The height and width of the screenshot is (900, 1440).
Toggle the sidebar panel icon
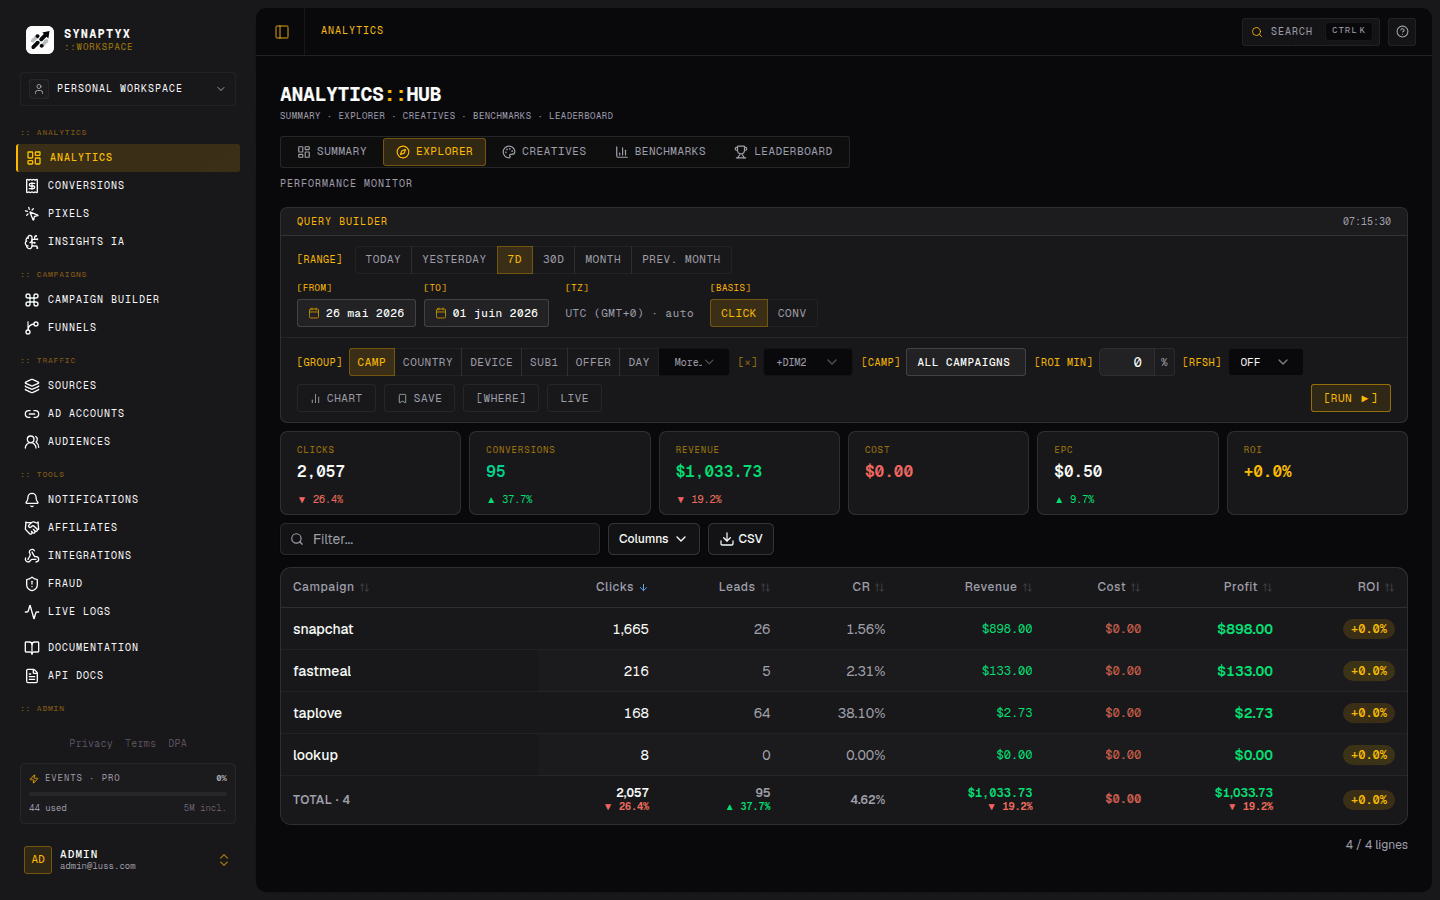click(x=282, y=32)
